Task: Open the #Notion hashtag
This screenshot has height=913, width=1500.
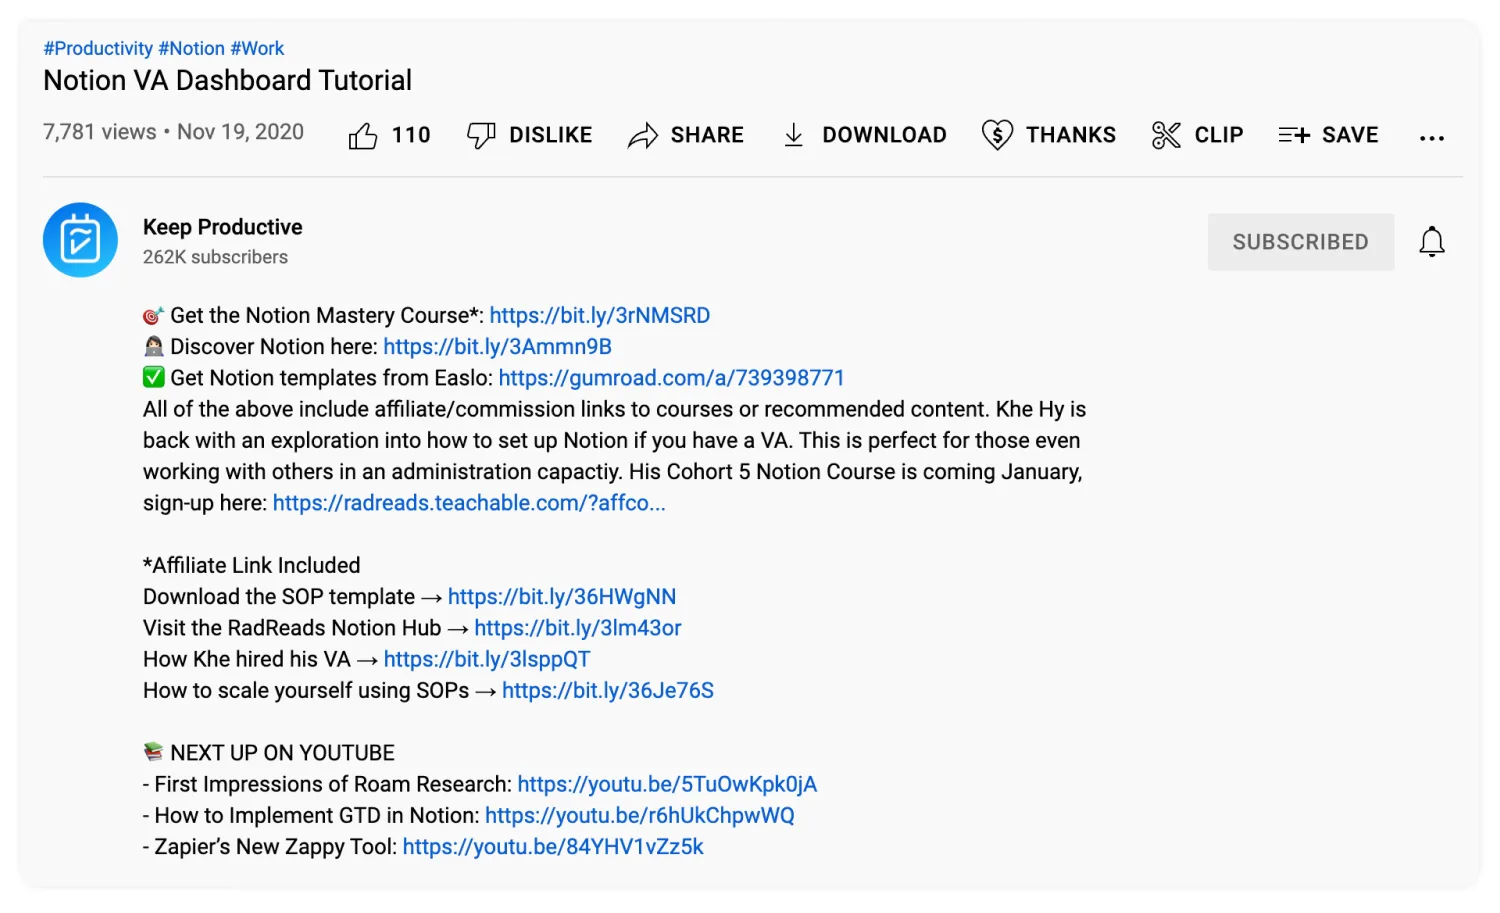Action: [191, 48]
